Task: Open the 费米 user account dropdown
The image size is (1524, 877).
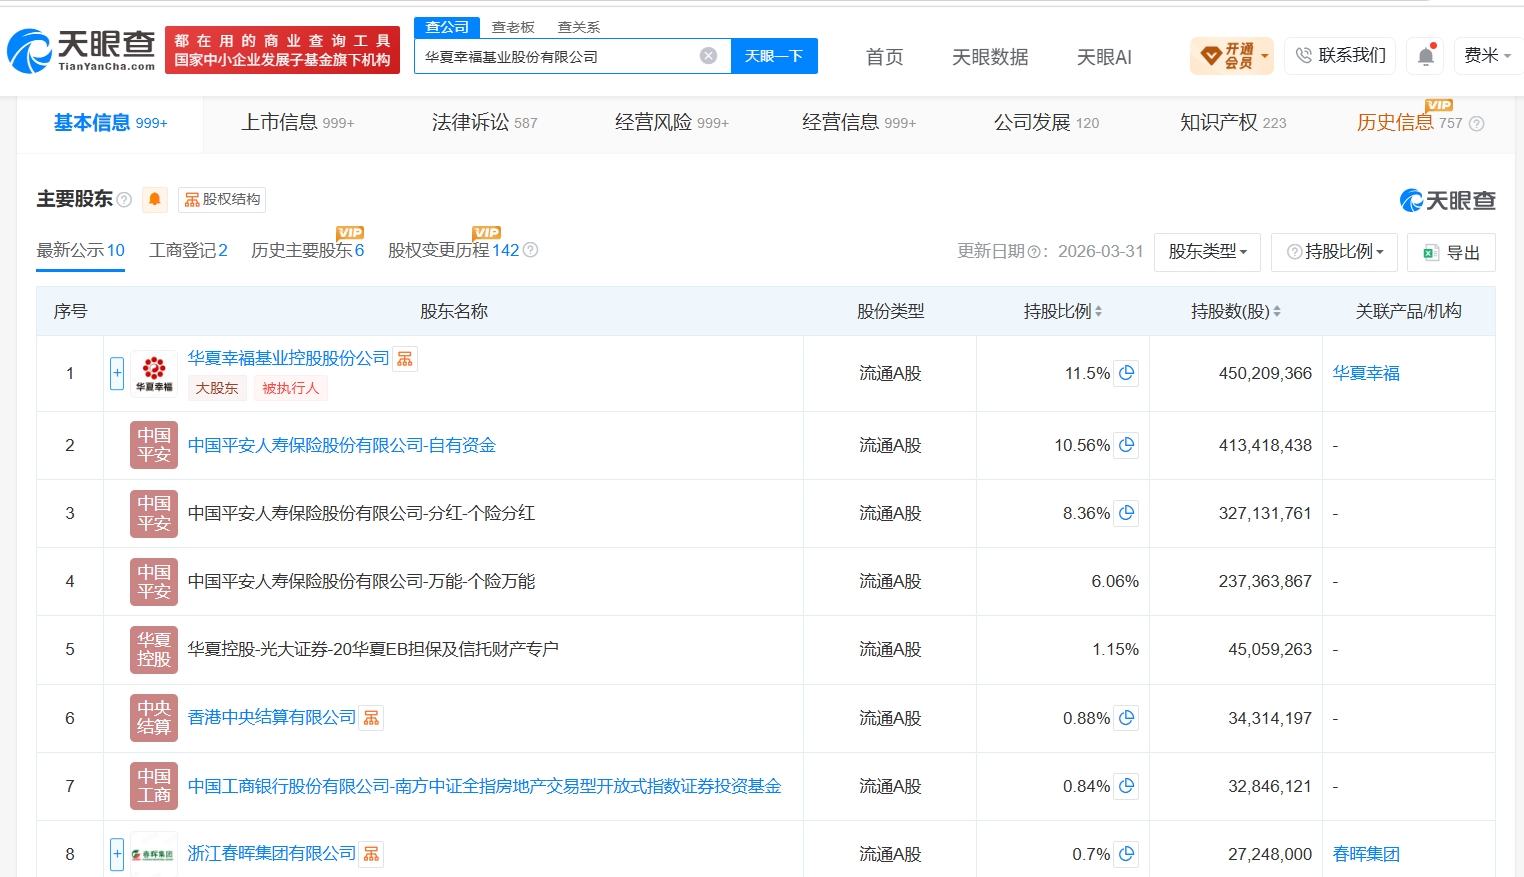Action: point(1488,56)
